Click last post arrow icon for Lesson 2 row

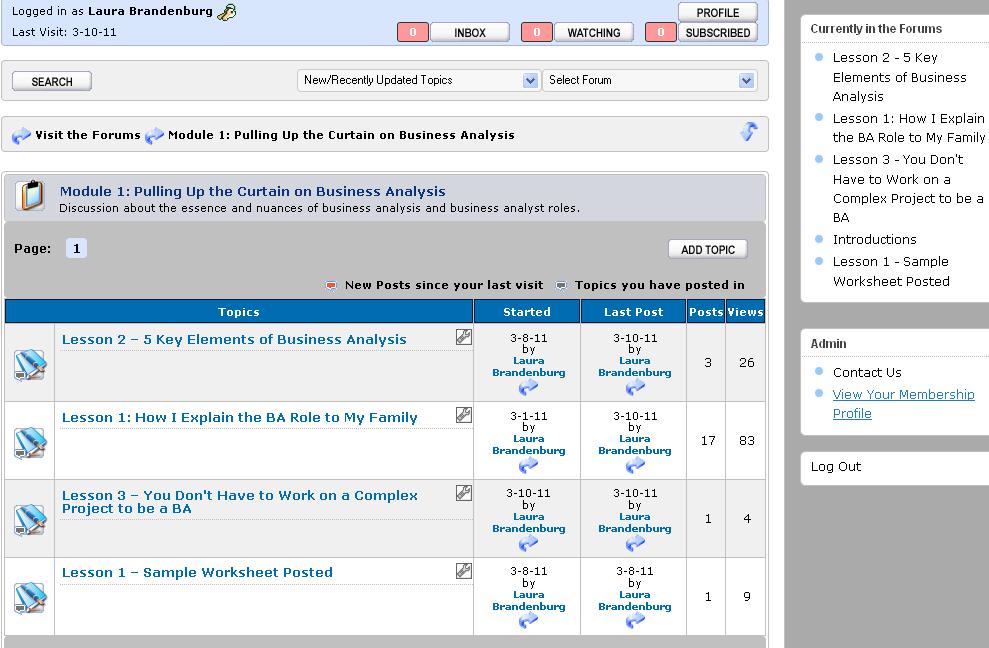pyautogui.click(x=634, y=387)
